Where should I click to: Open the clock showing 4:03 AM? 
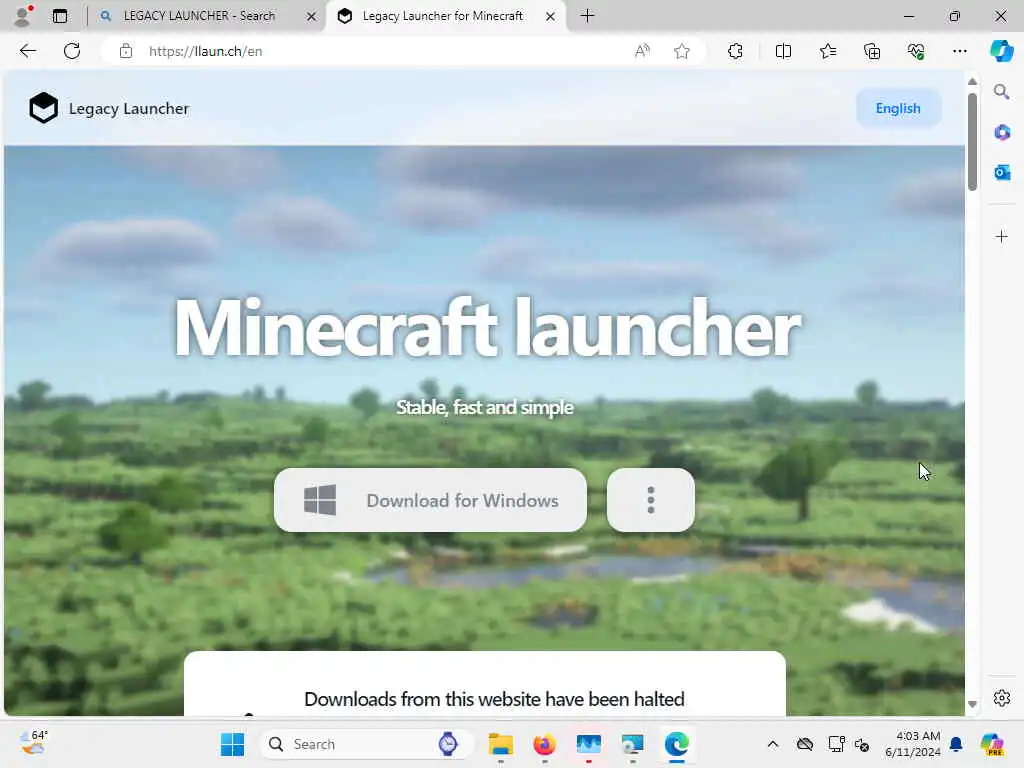click(x=912, y=744)
